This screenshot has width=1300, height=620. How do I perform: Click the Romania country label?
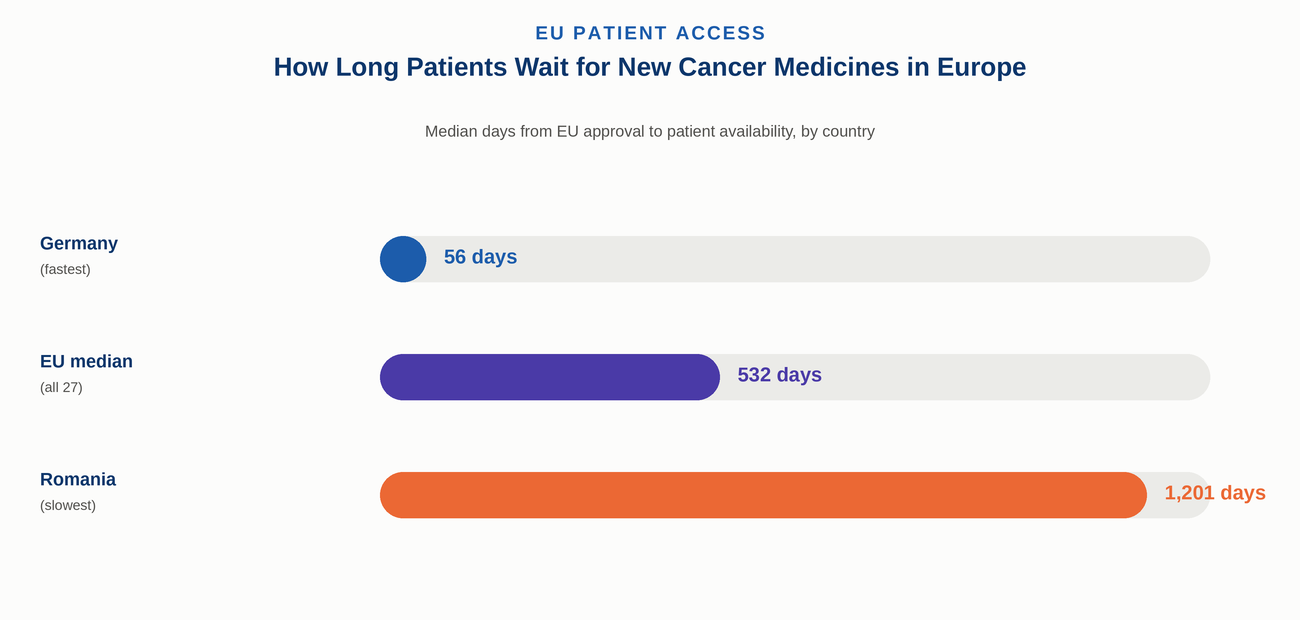coord(78,479)
